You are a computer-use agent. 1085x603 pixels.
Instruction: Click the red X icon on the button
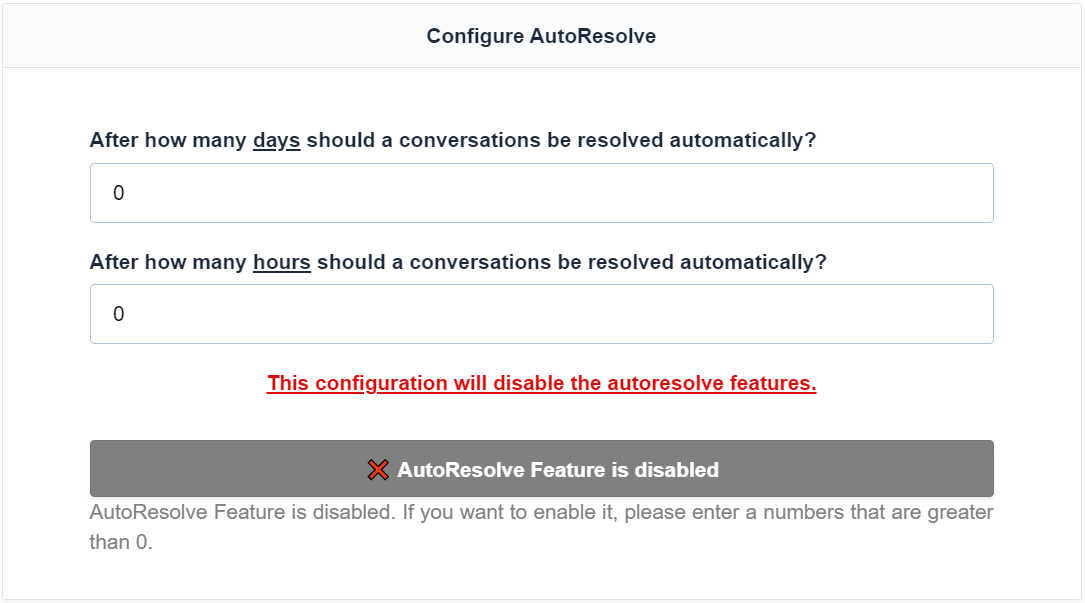378,470
